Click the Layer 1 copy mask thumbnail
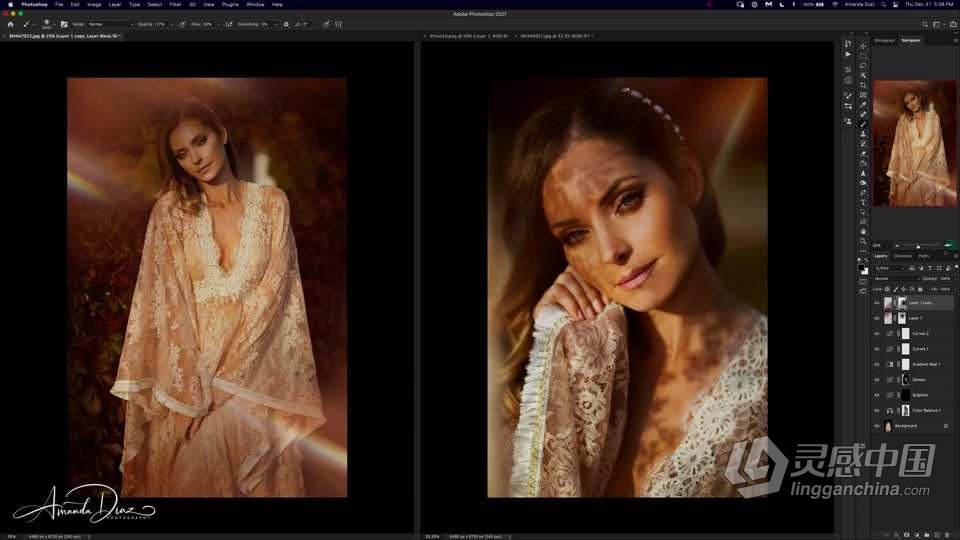This screenshot has width=960, height=540. click(x=901, y=302)
